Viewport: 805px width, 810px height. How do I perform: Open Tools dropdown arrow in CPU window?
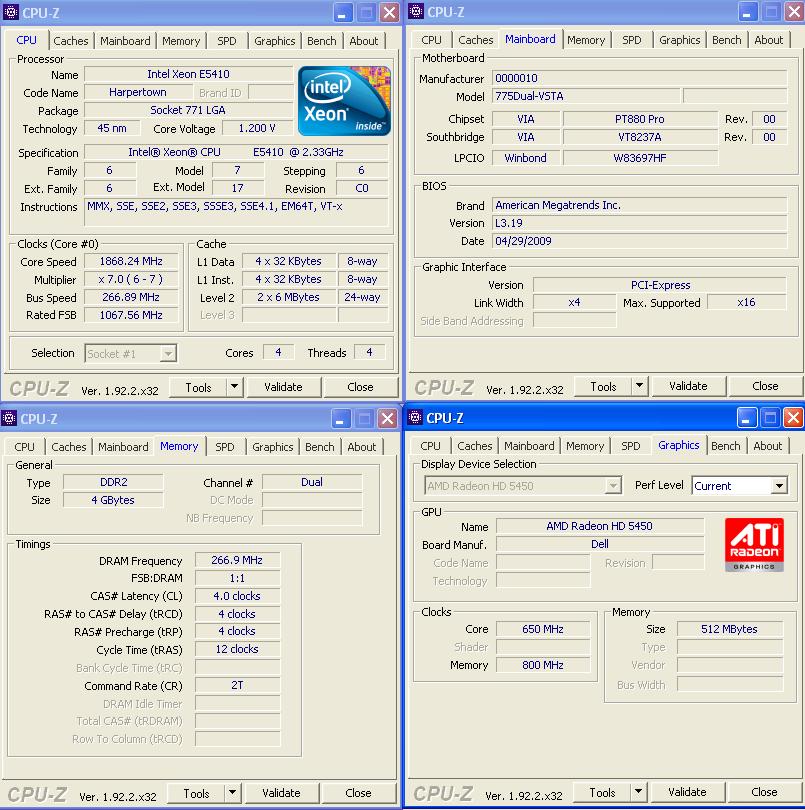pos(234,386)
